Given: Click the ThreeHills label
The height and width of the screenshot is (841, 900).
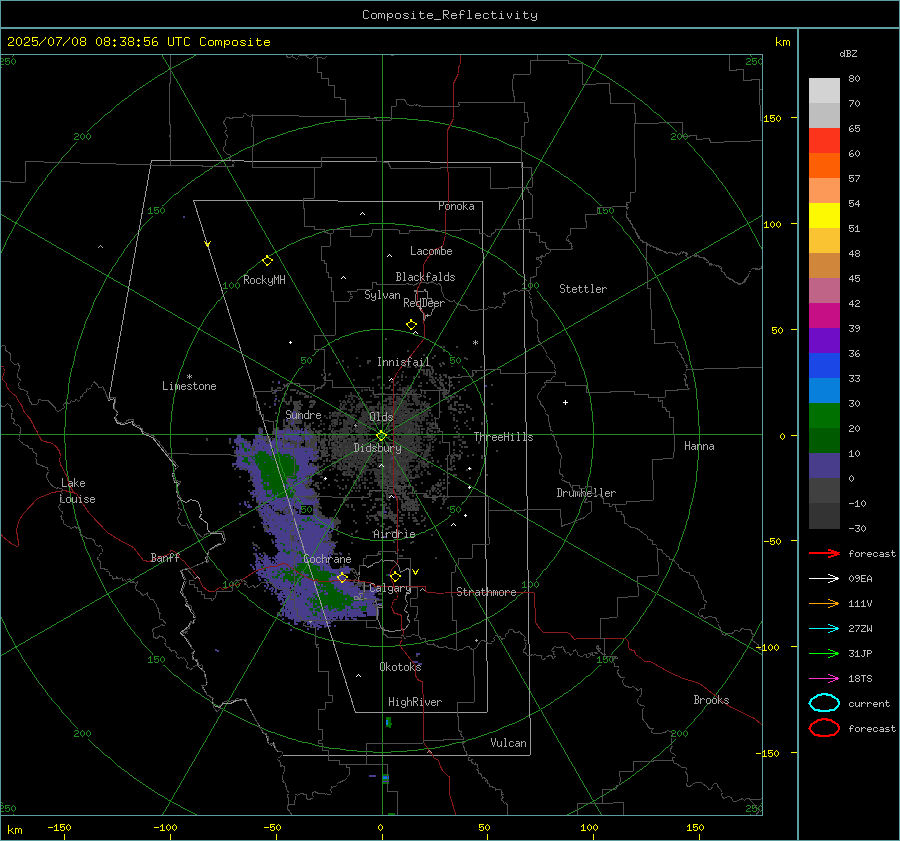Looking at the screenshot, I should 503,437.
